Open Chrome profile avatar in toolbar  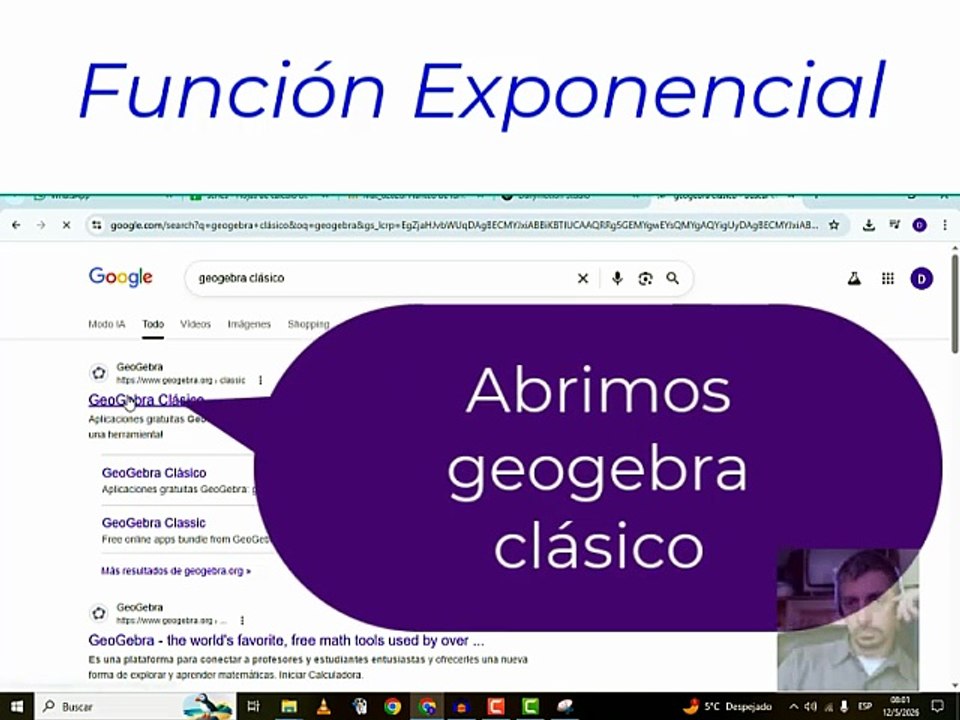pyautogui.click(x=919, y=225)
